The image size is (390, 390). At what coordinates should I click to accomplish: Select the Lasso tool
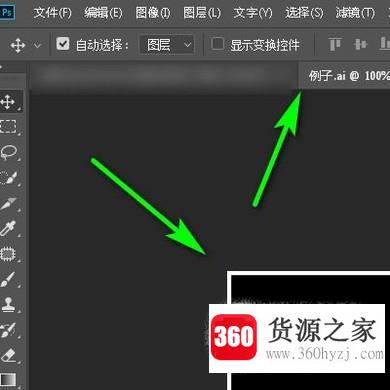(x=9, y=152)
